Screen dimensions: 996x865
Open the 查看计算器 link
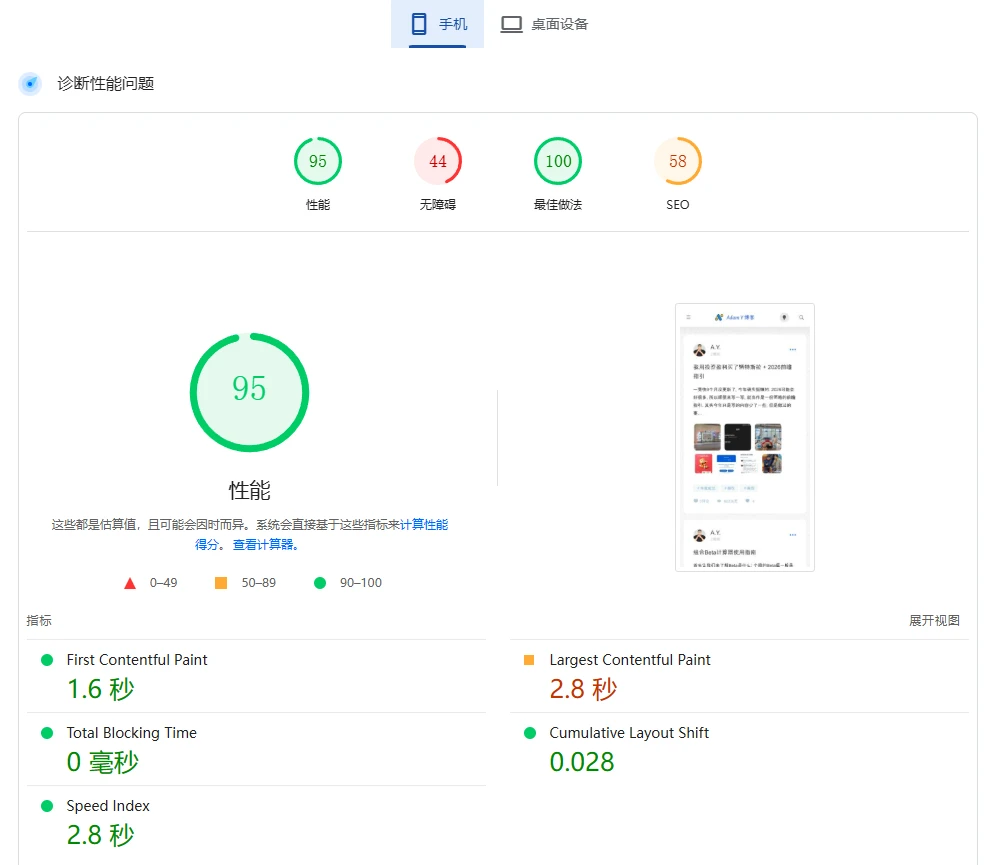[x=264, y=545]
